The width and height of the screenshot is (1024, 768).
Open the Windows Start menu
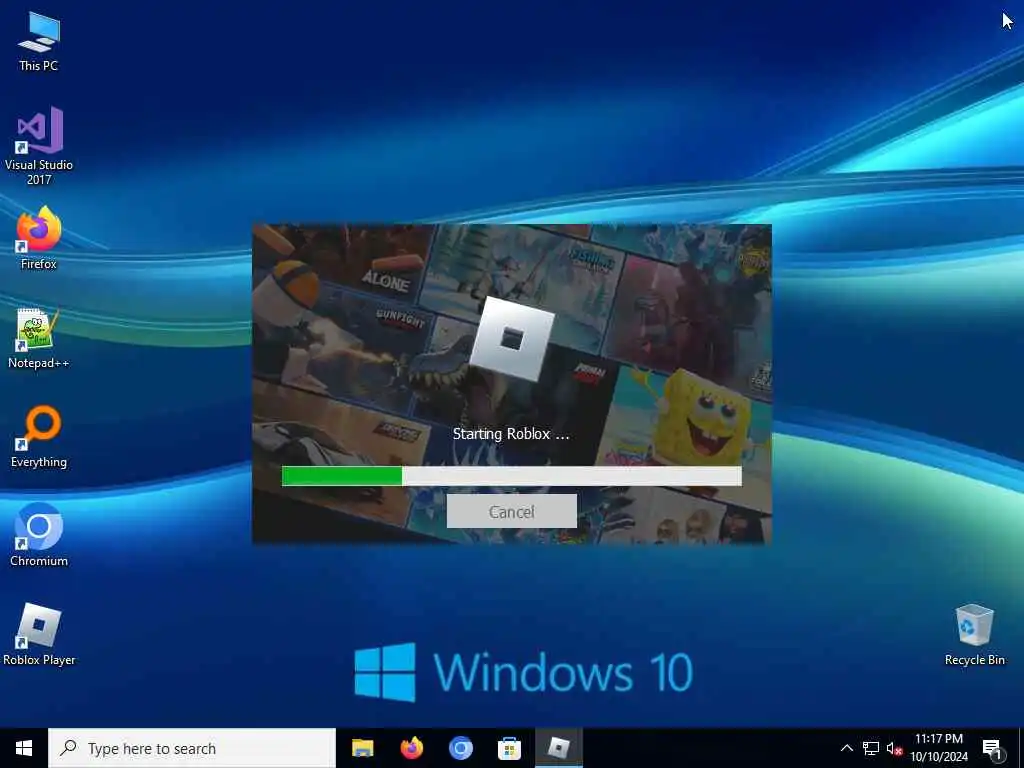pos(24,748)
